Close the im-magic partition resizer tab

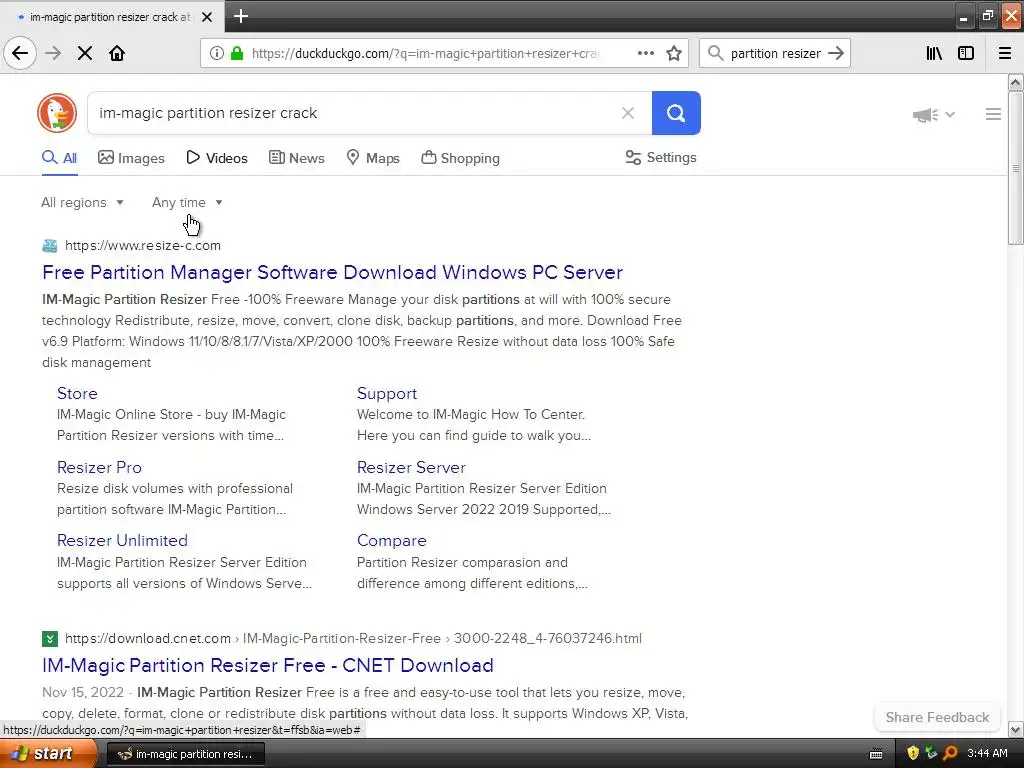207,17
